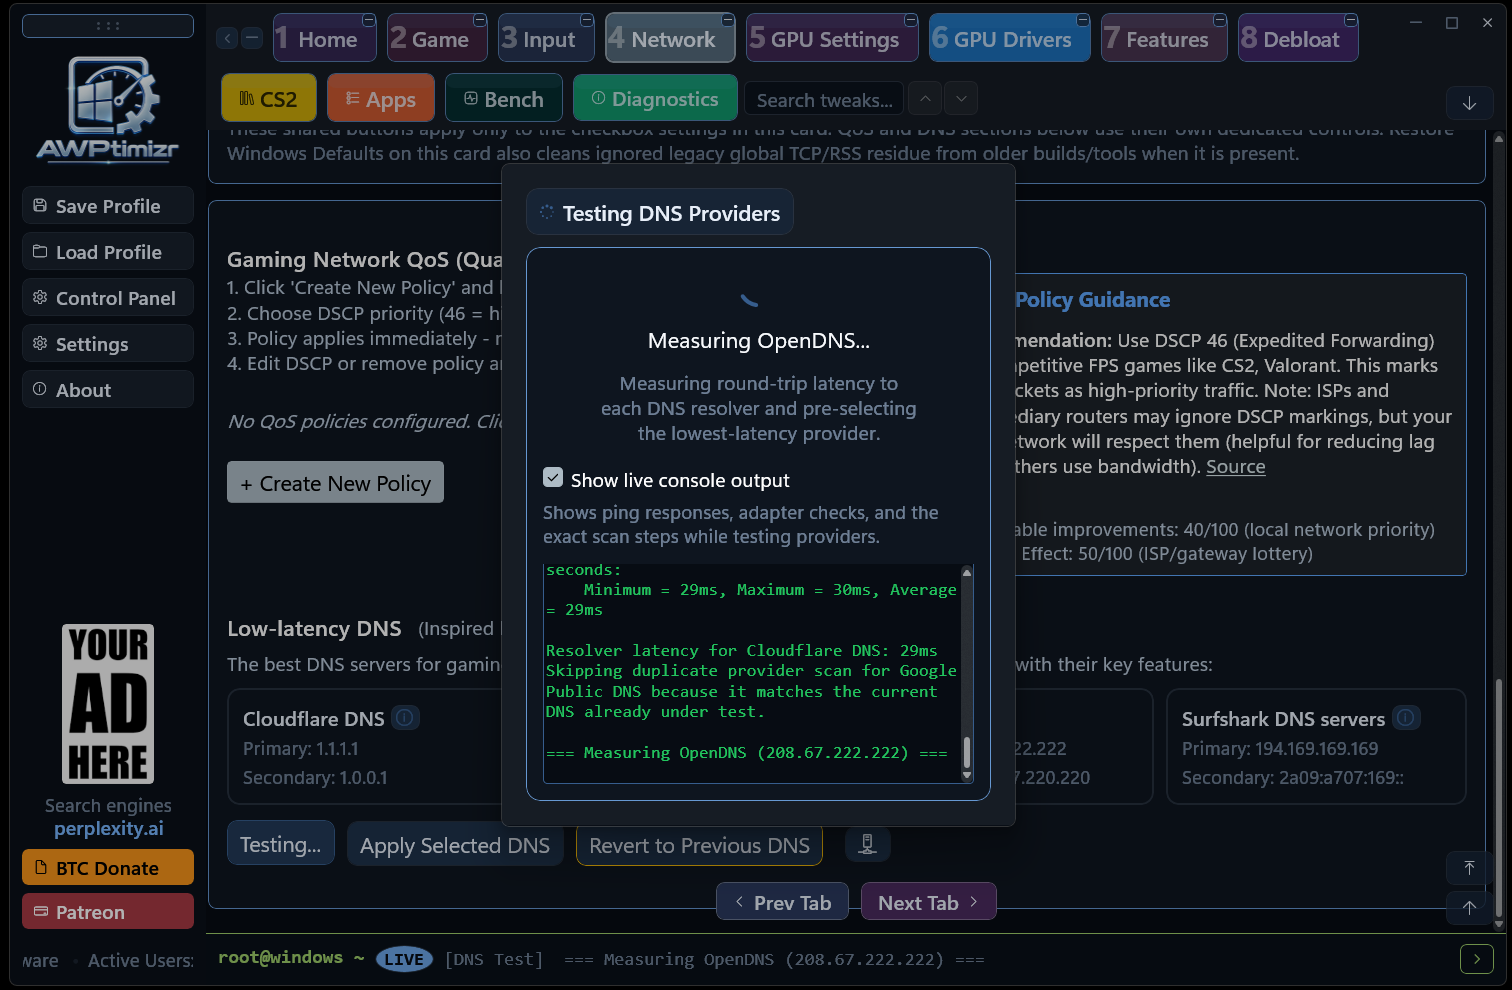
Task: Collapse the Input tab minus icon
Action: [586, 20]
